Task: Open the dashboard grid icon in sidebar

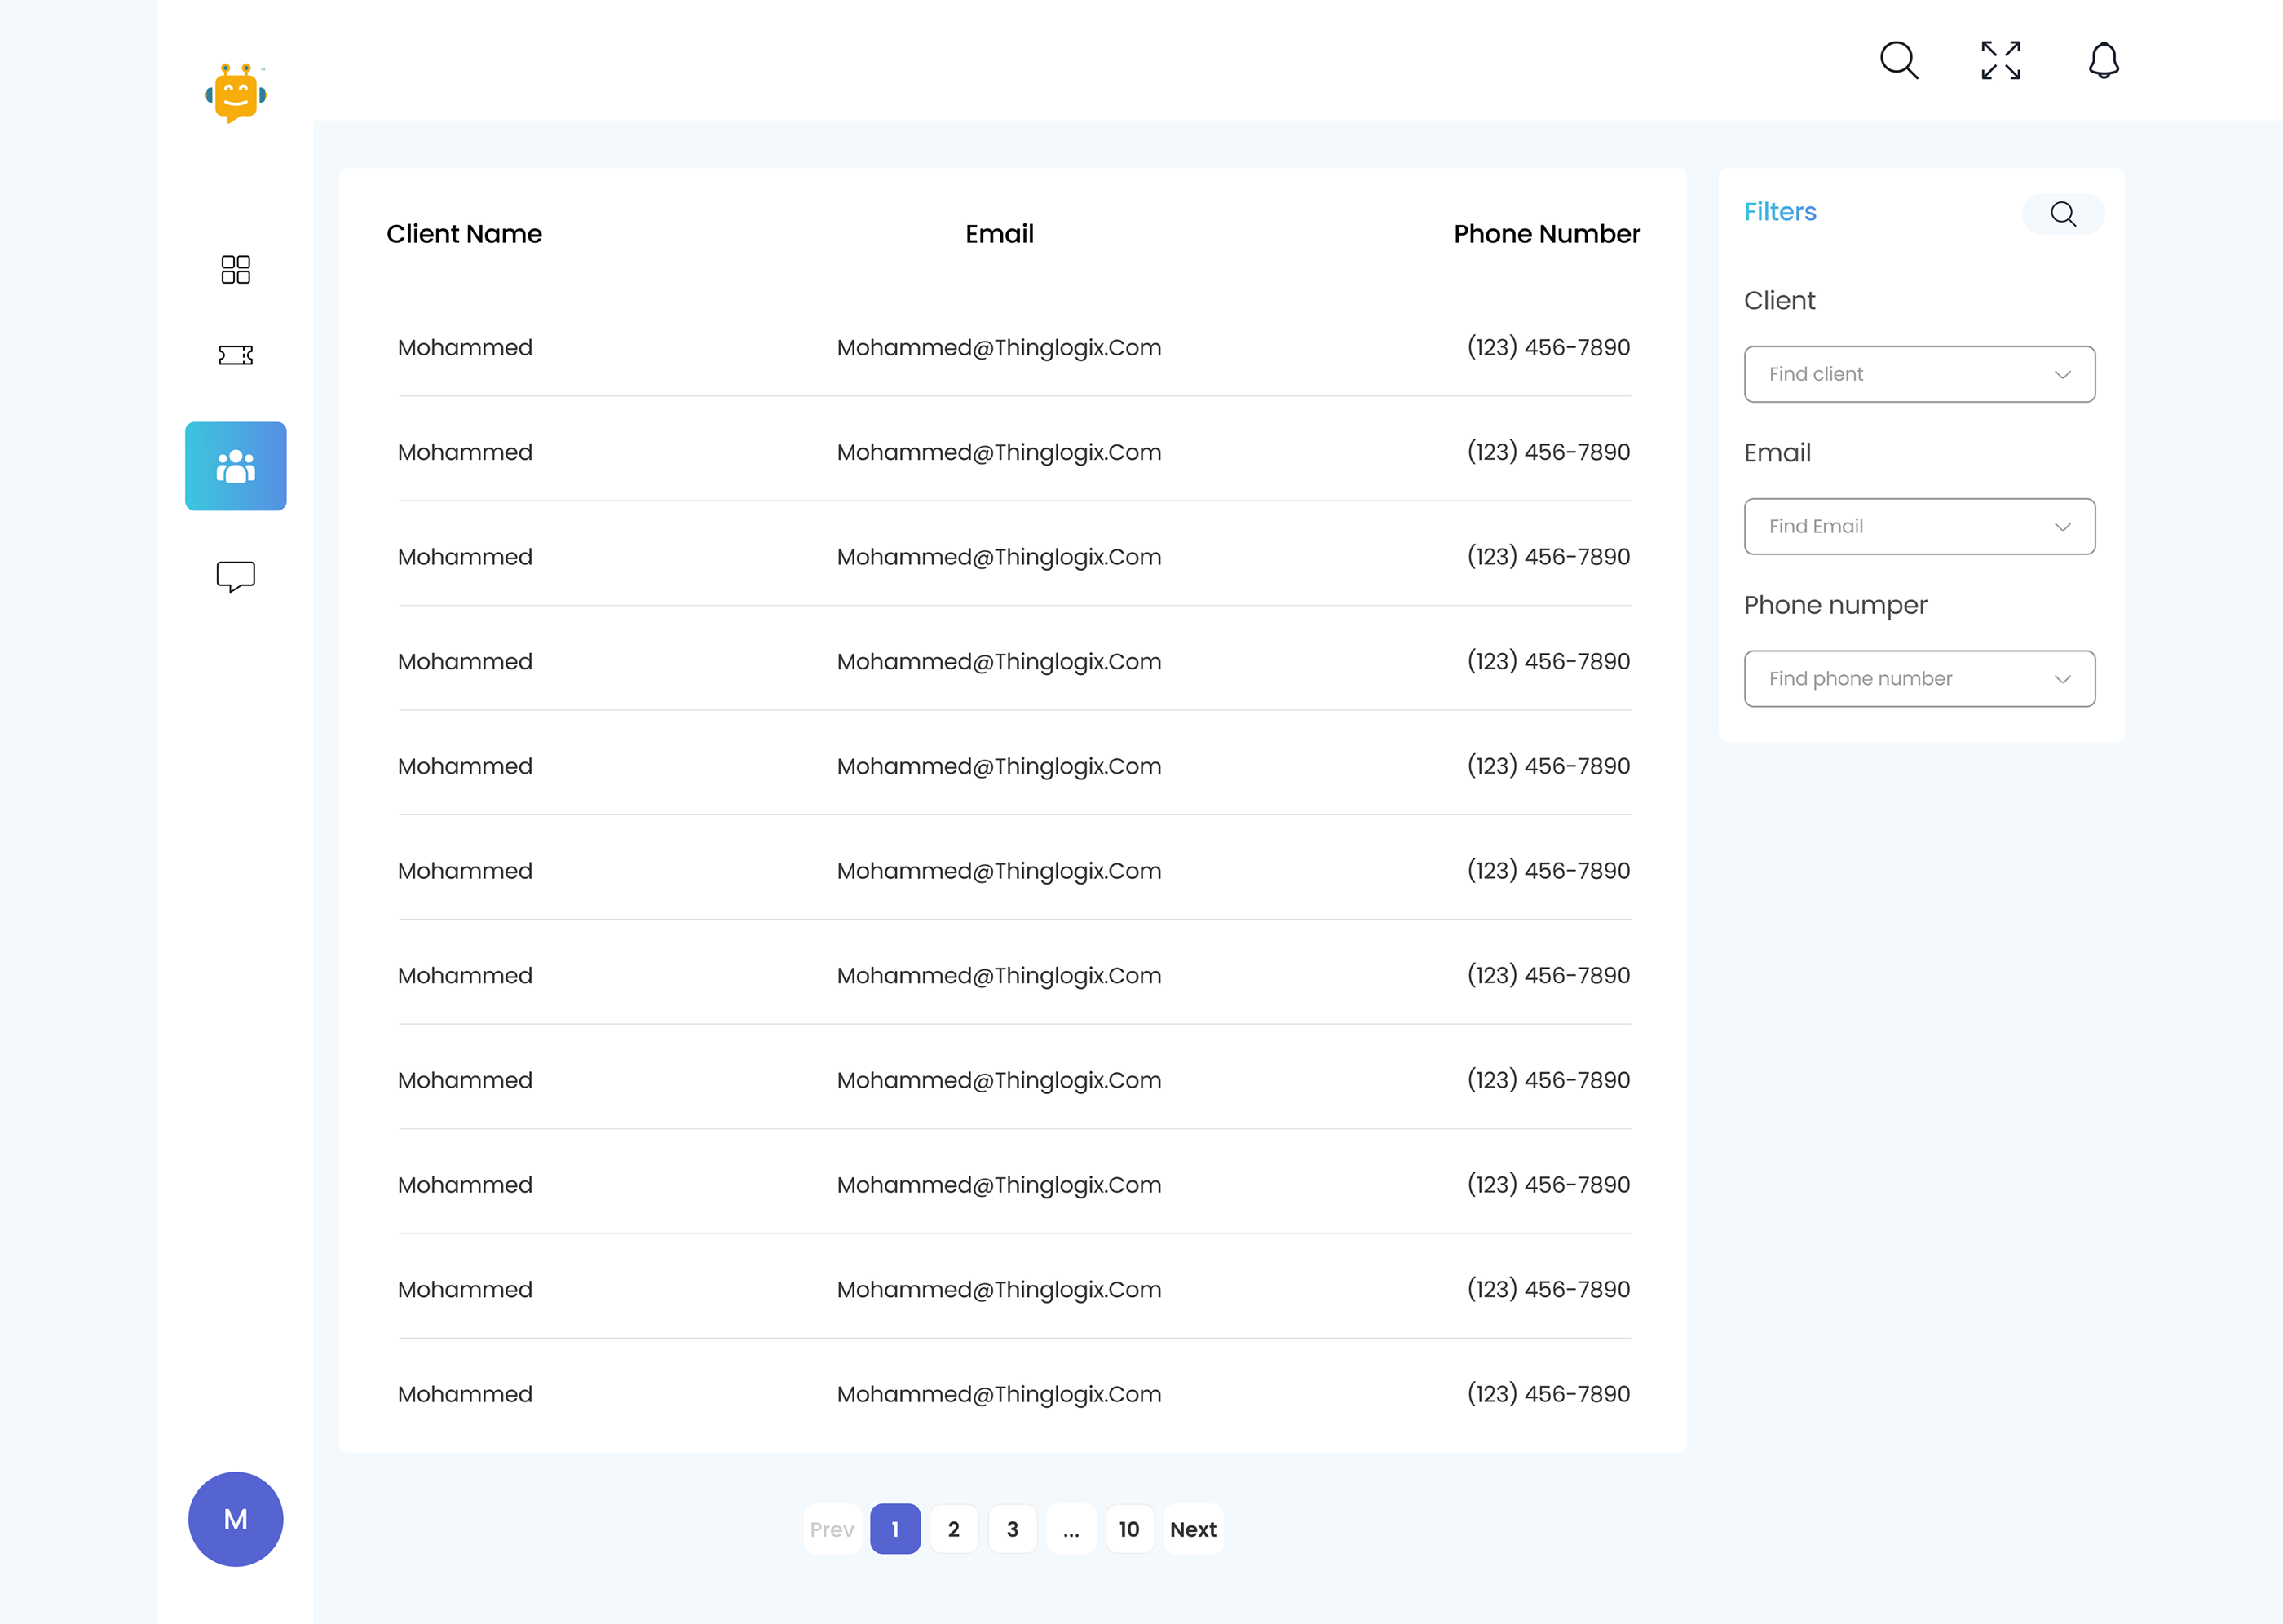Action: coord(235,270)
